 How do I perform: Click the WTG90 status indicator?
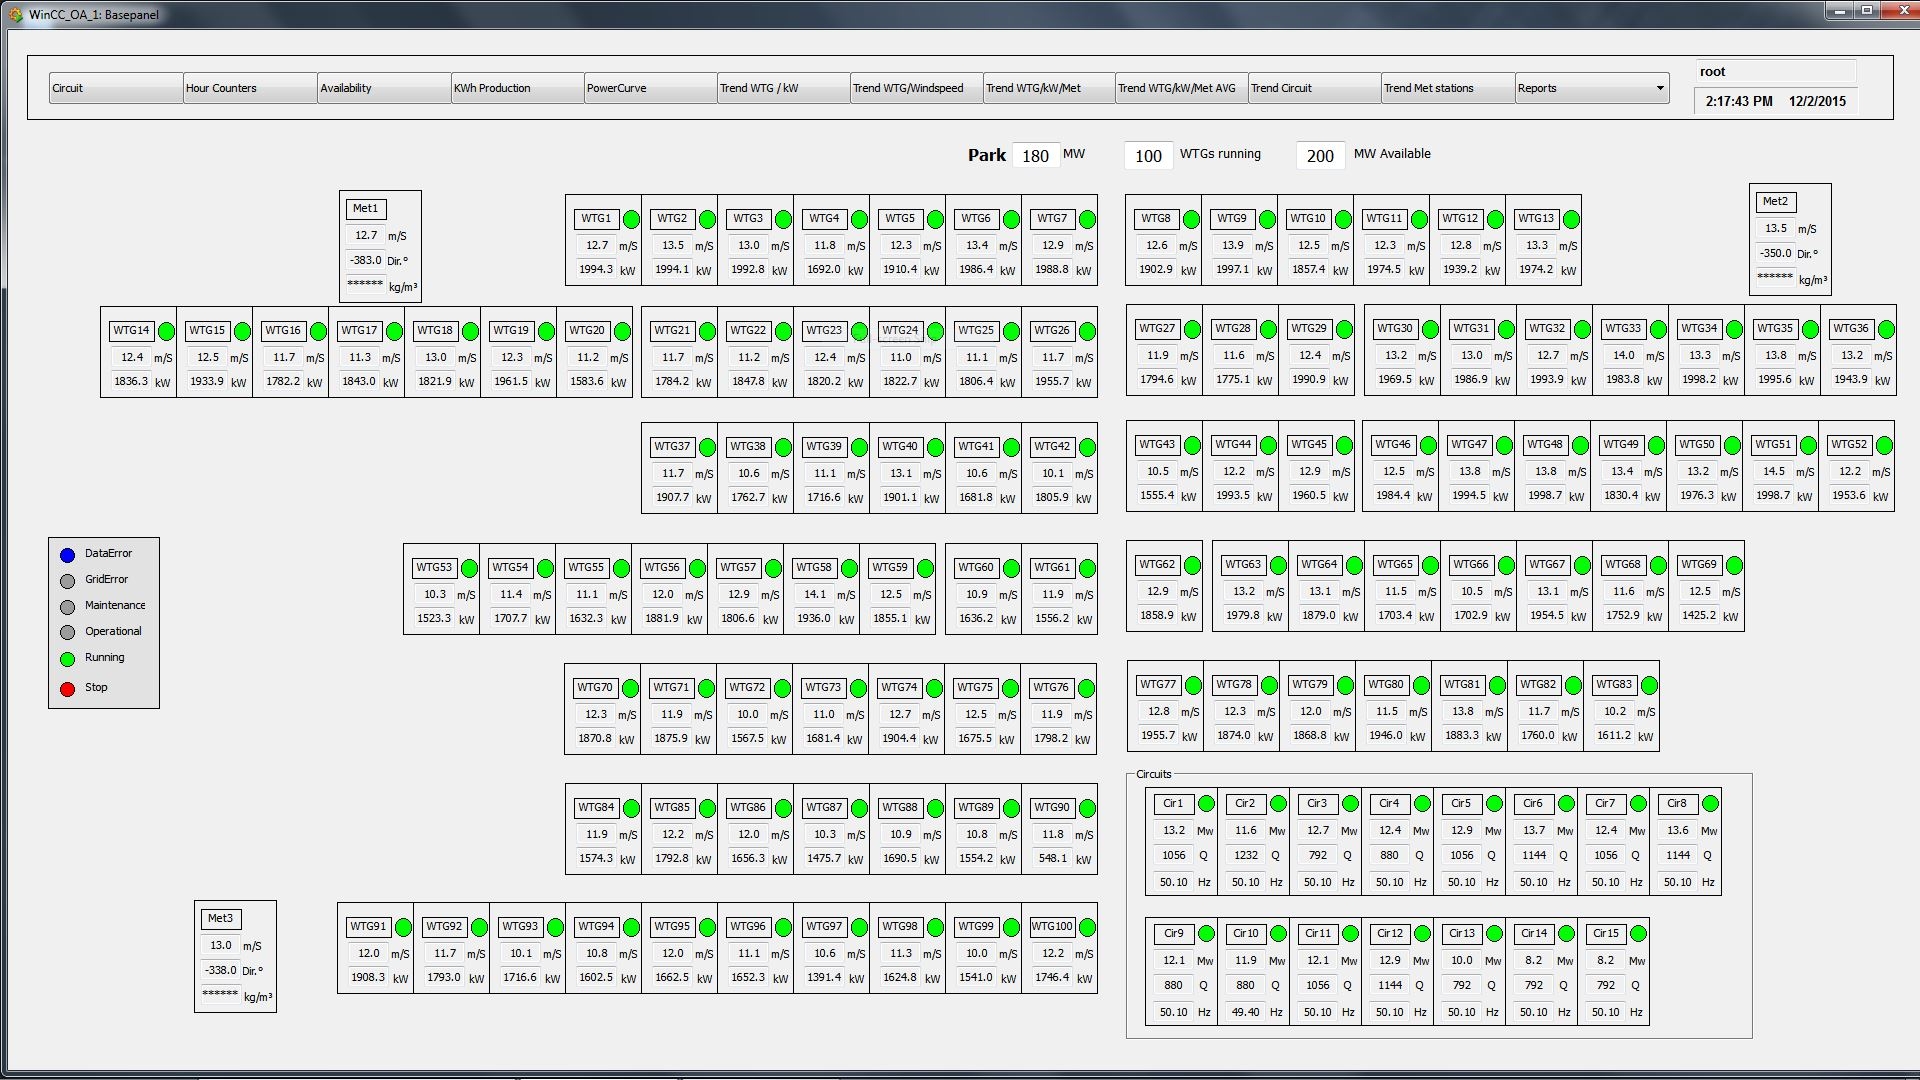pyautogui.click(x=1087, y=808)
